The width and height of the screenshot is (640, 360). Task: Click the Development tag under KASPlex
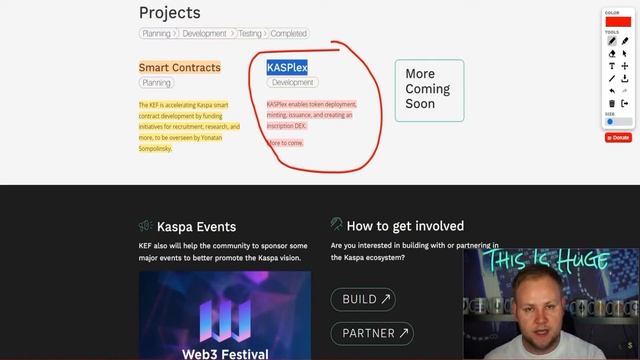(293, 82)
